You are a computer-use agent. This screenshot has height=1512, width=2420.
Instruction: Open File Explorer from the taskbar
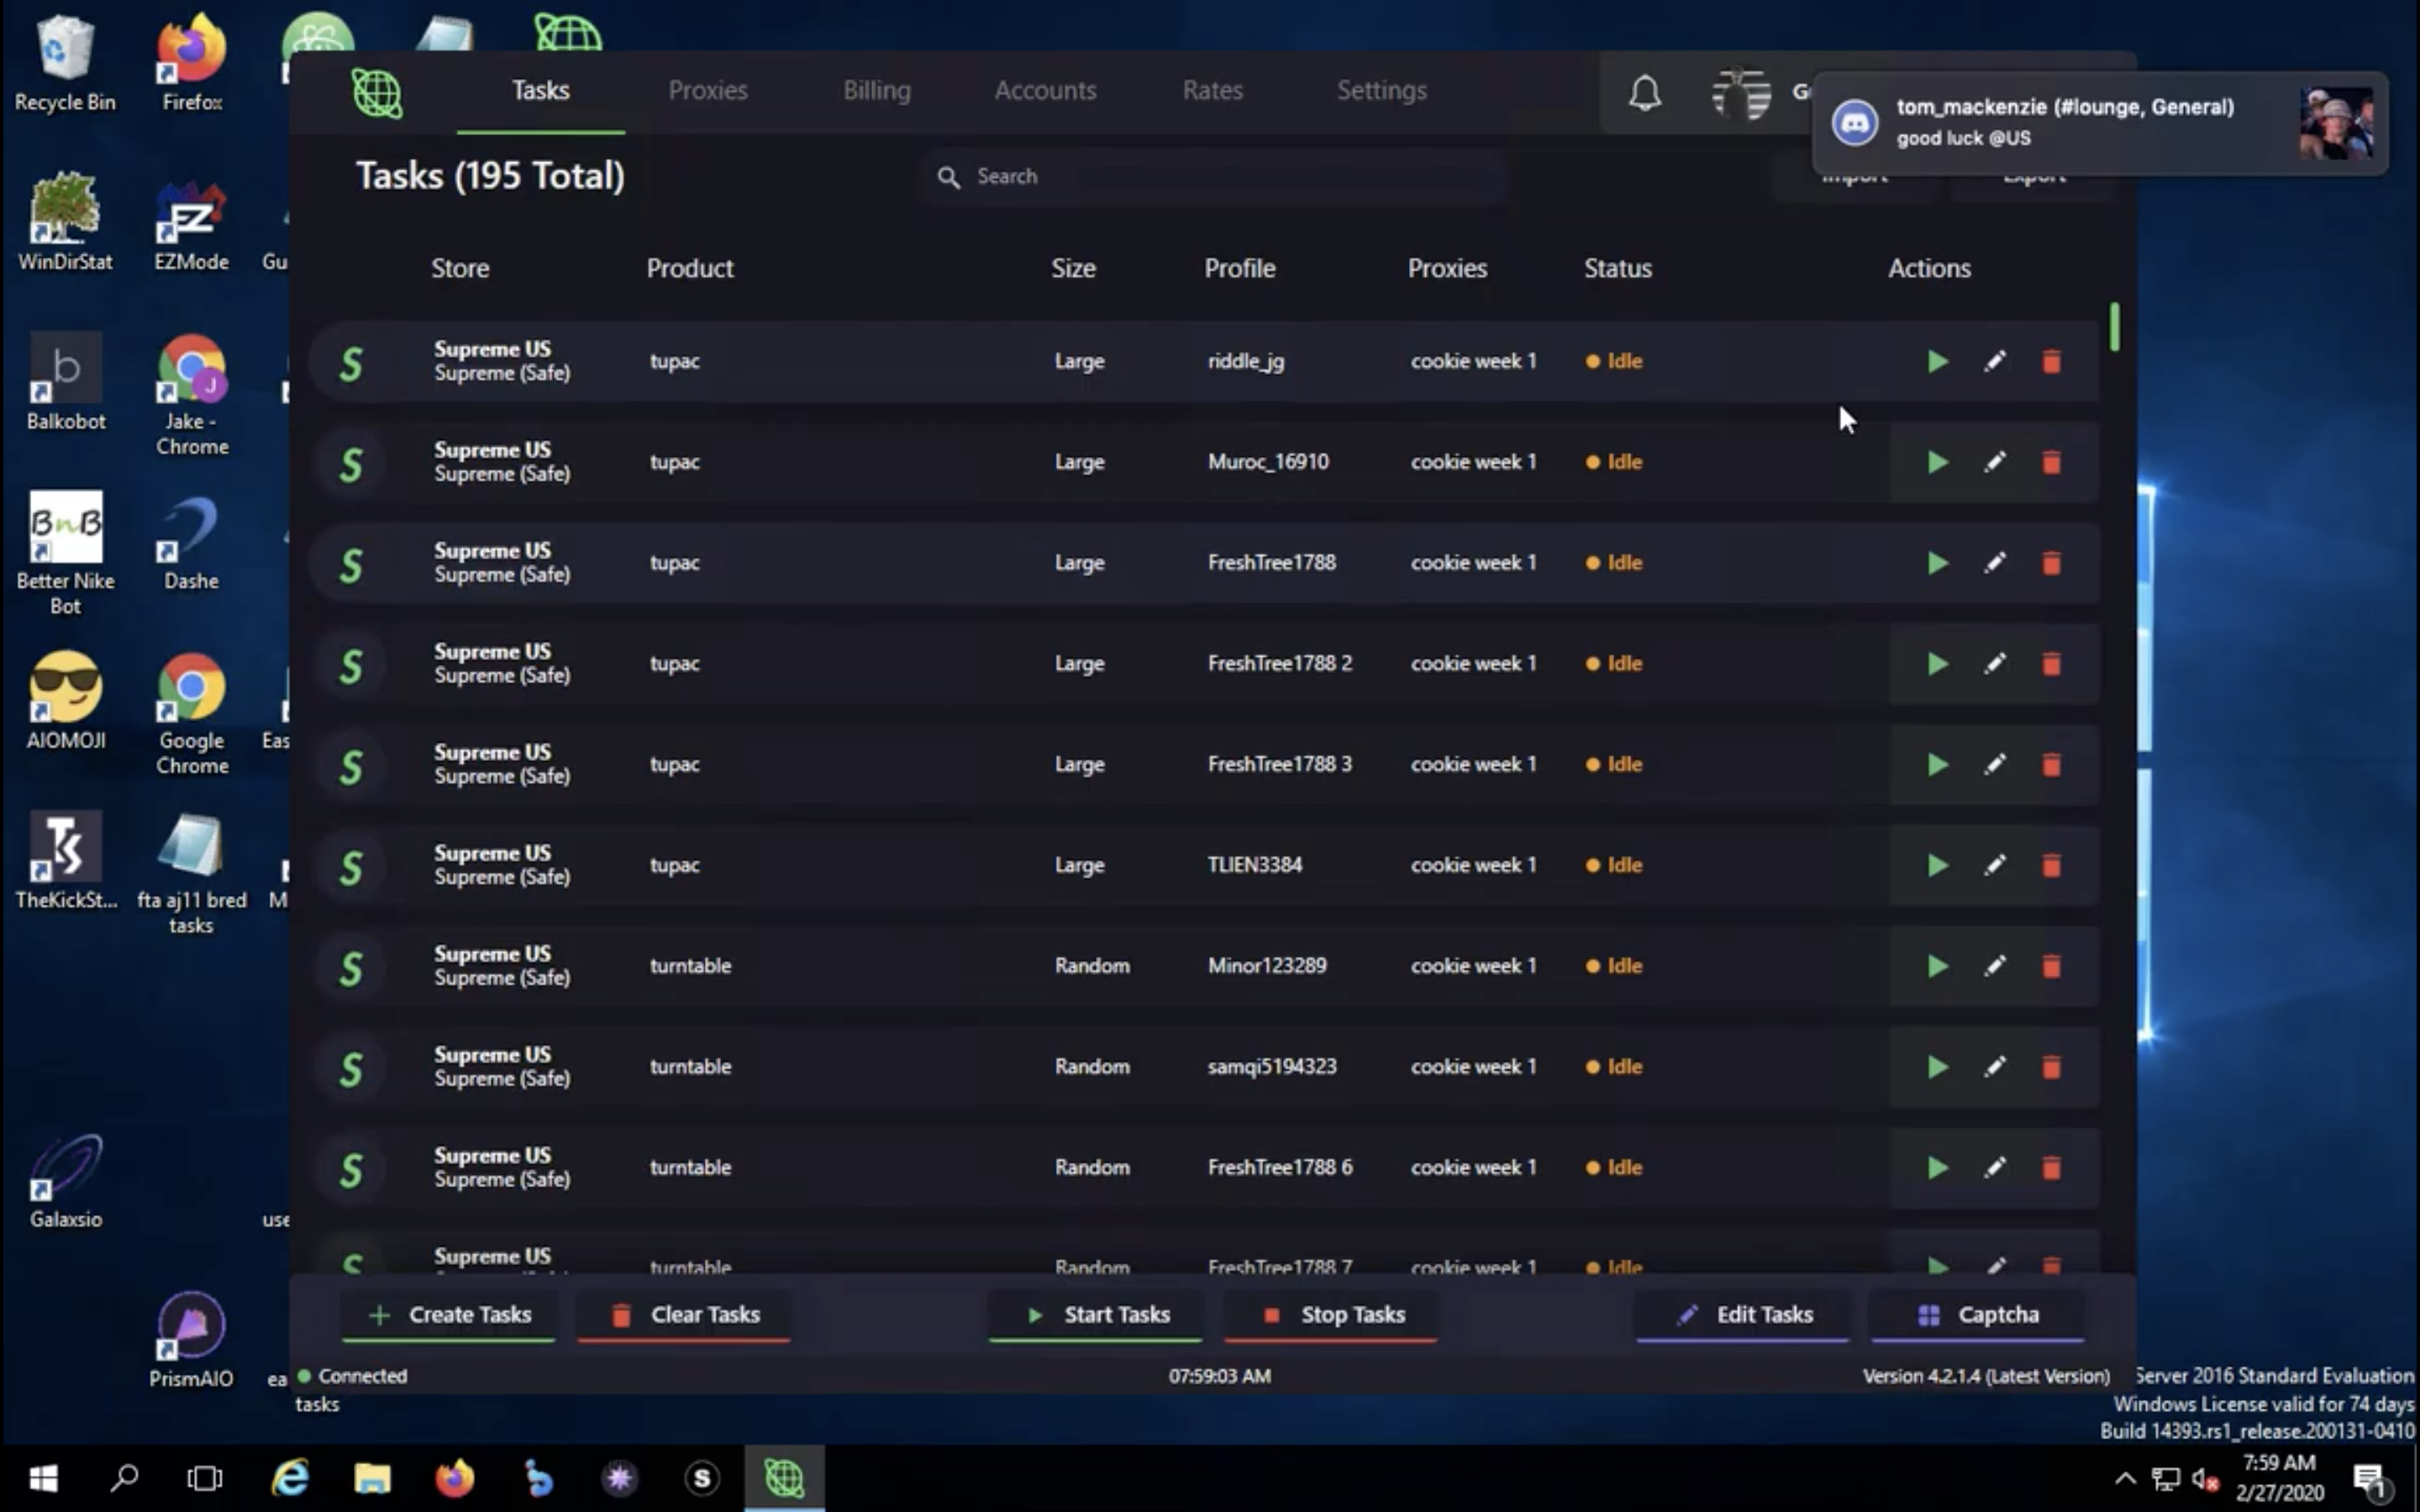pos(372,1478)
